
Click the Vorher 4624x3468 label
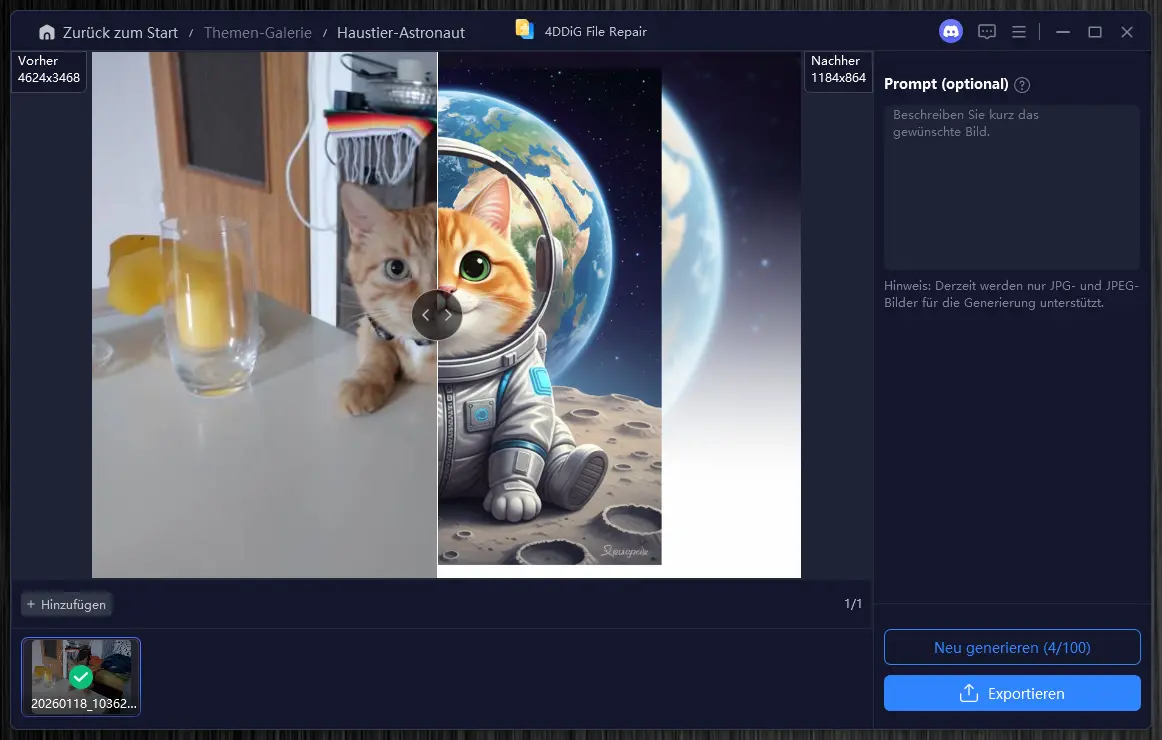[49, 69]
